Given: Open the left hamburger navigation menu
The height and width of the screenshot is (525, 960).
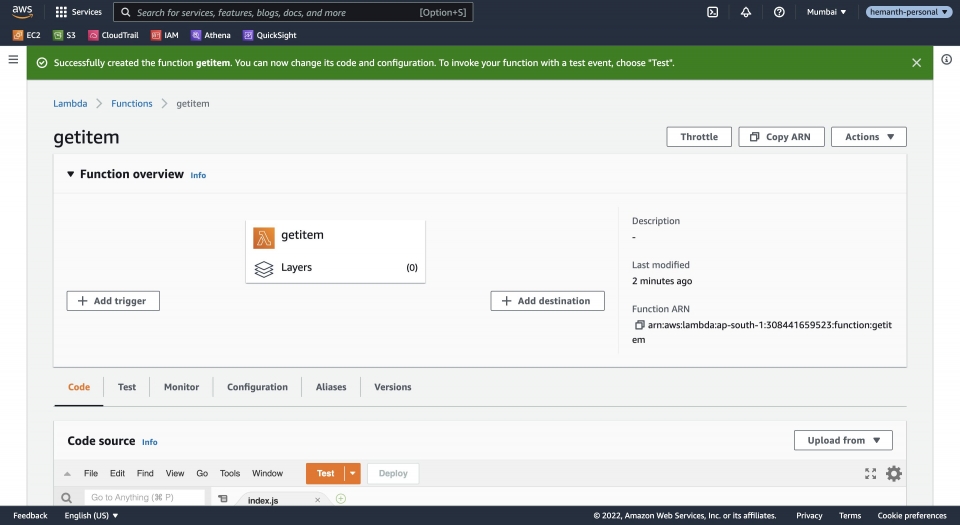Looking at the screenshot, I should click(x=13, y=60).
